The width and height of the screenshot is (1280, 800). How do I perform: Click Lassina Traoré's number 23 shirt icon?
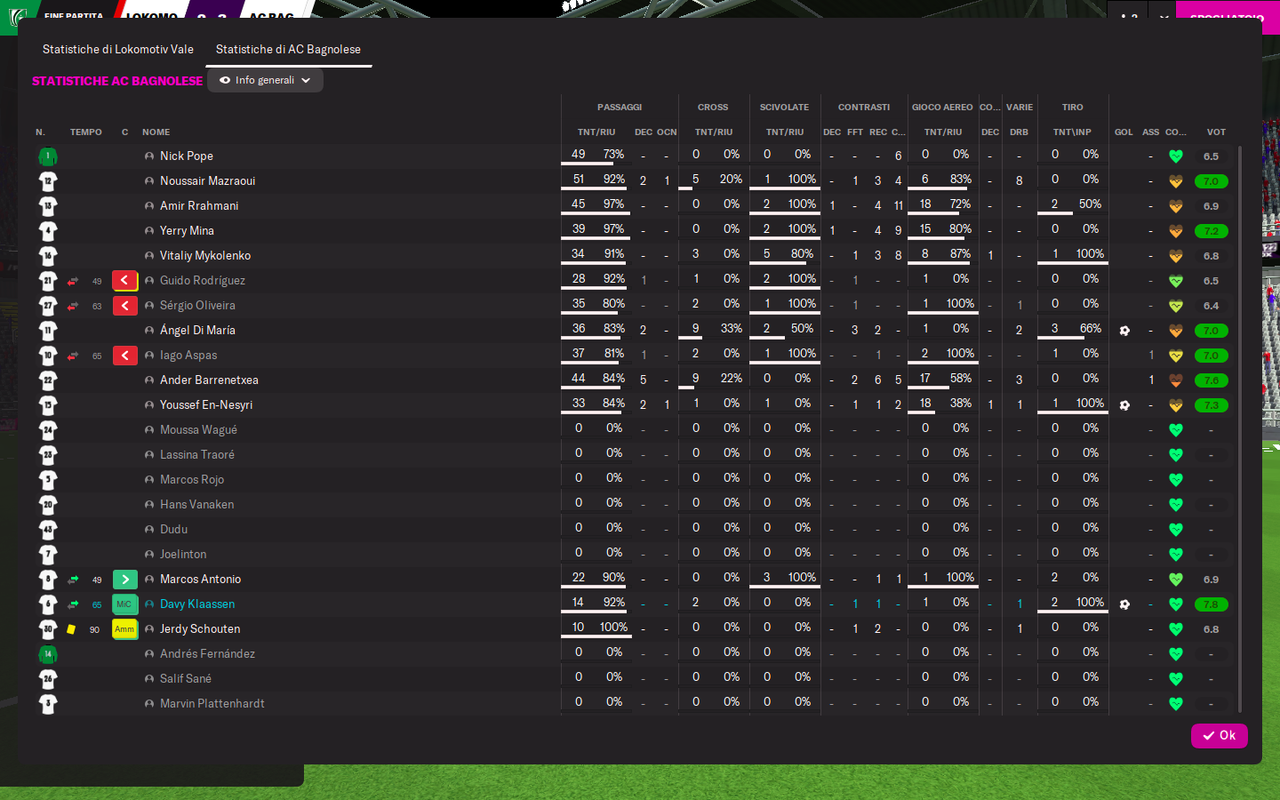coord(47,455)
